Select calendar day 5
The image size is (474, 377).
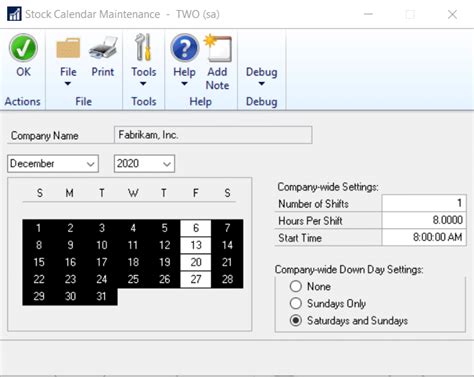(x=165, y=228)
